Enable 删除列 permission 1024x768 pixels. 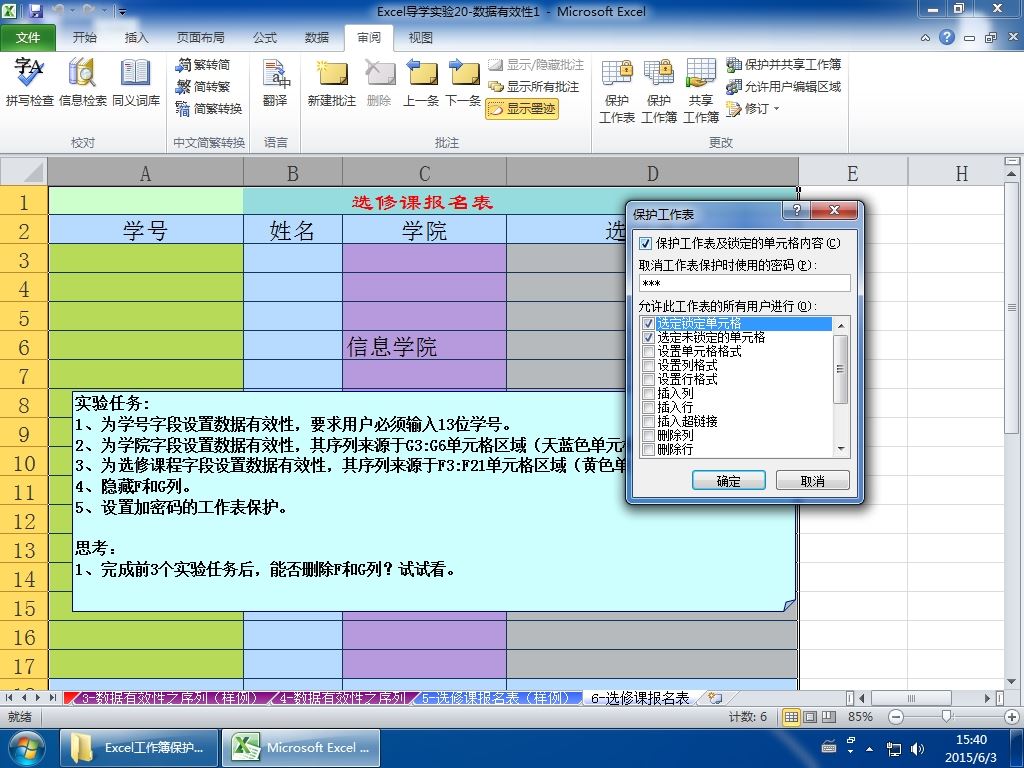648,436
